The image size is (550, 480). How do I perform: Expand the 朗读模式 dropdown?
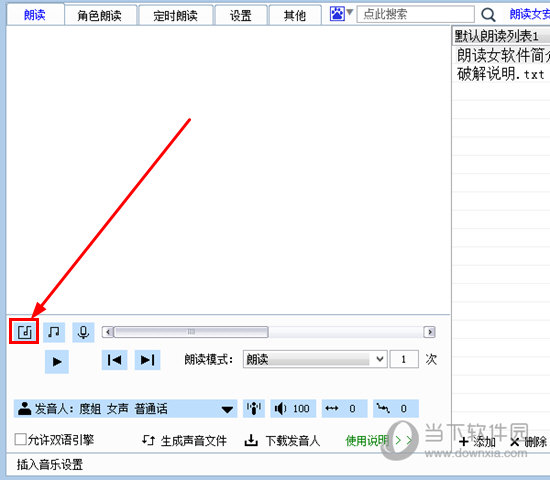point(315,359)
